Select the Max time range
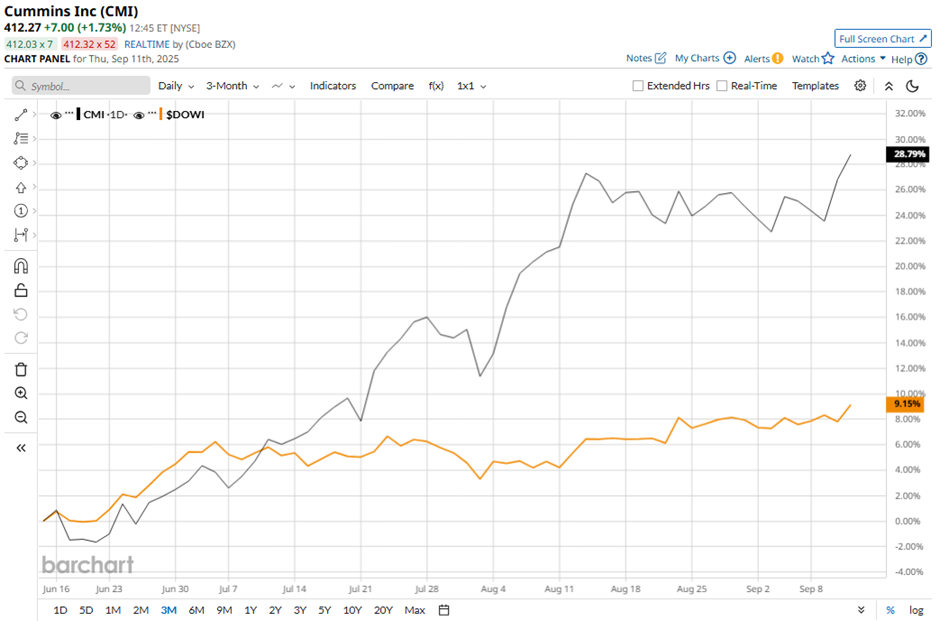This screenshot has width=940, height=621. (x=414, y=610)
